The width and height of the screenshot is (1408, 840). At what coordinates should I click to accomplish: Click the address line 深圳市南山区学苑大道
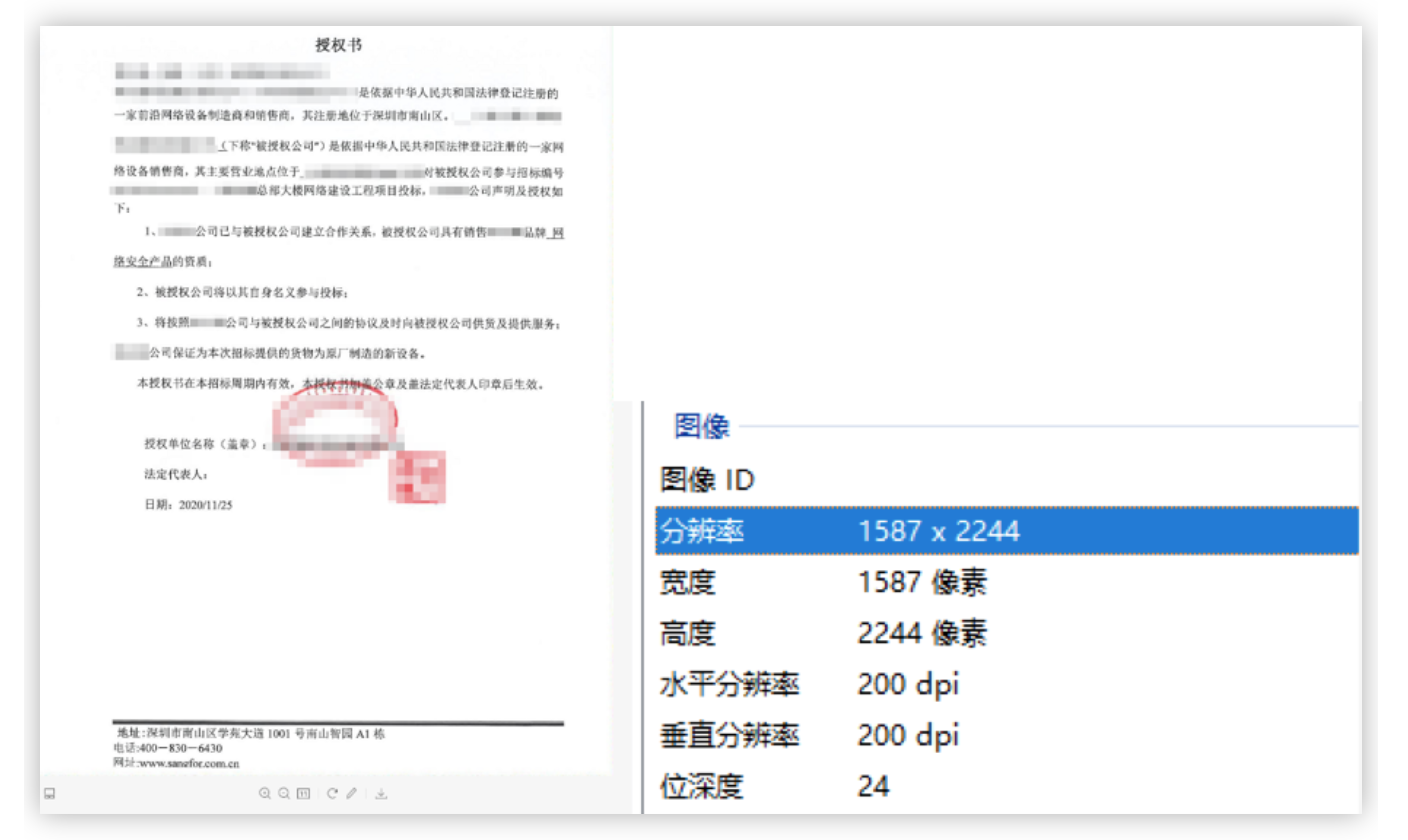(250, 733)
